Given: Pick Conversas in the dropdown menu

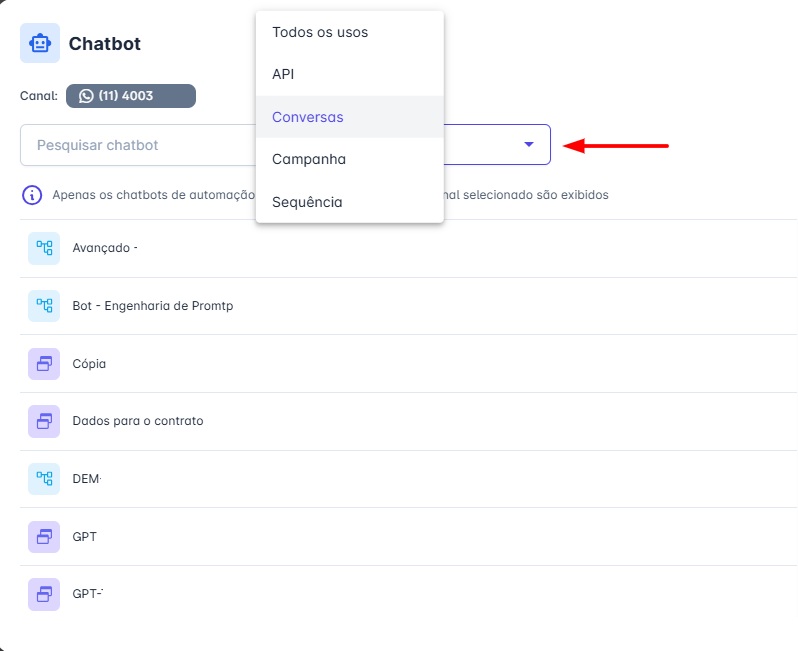Looking at the screenshot, I should (x=307, y=117).
